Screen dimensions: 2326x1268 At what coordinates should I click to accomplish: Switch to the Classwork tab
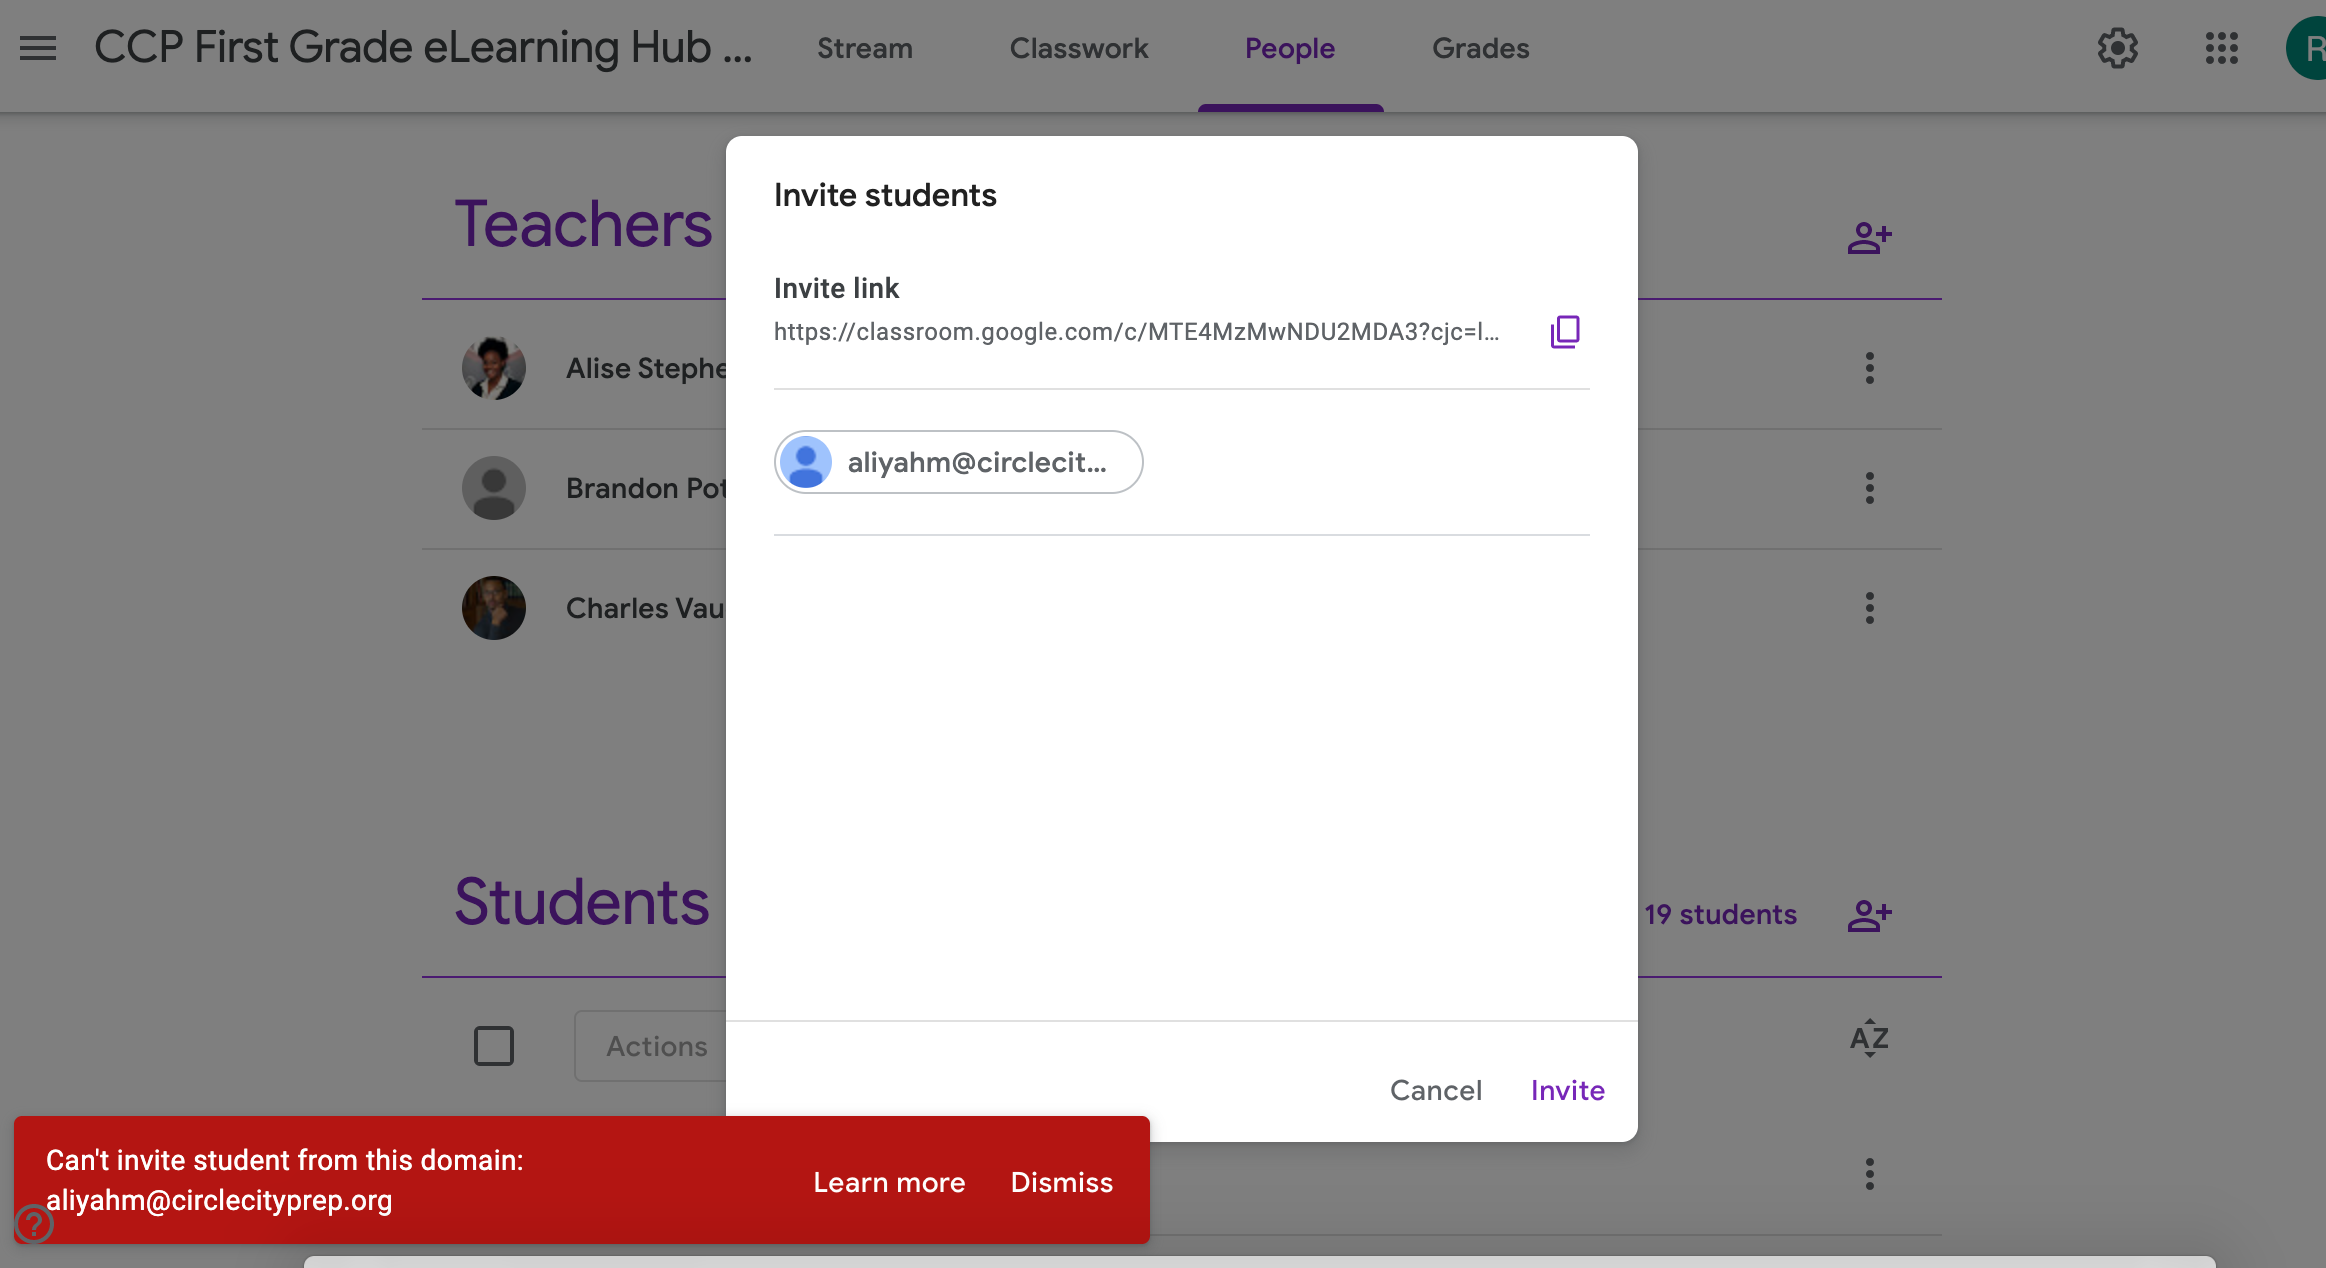1078,47
